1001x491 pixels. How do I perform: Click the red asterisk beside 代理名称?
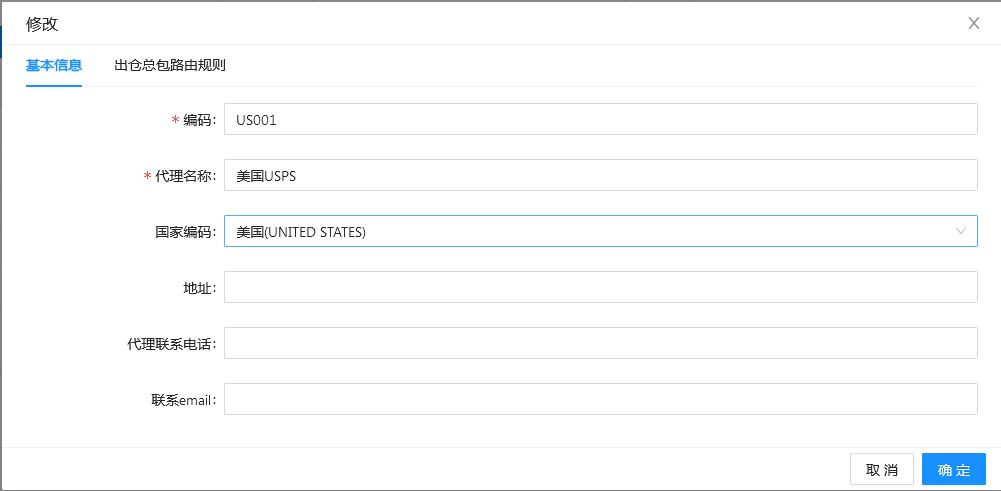(x=147, y=176)
